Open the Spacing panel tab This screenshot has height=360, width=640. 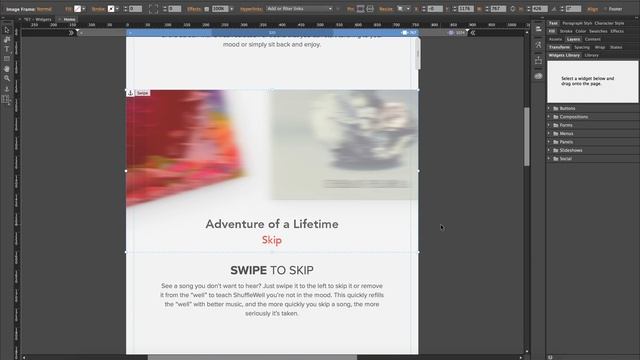pos(582,47)
